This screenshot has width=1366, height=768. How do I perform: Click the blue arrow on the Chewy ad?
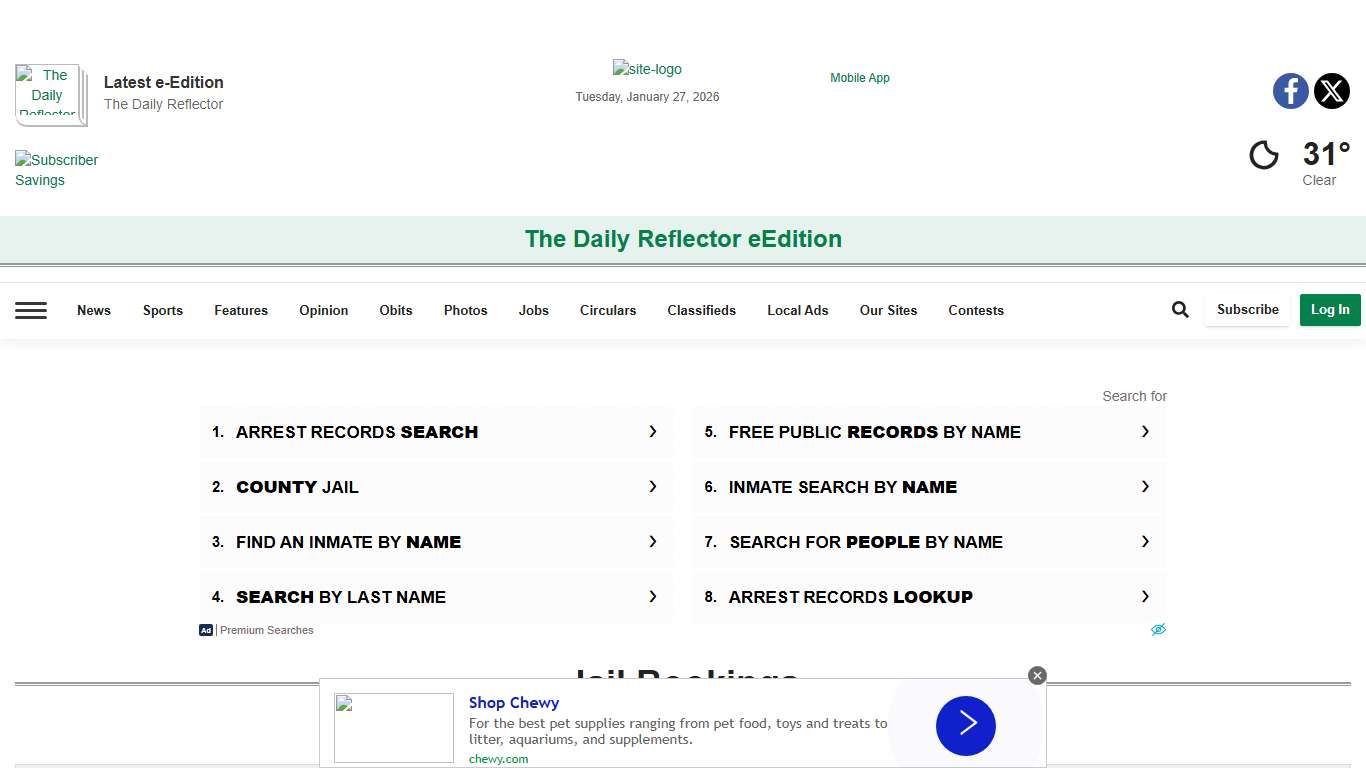(x=965, y=726)
